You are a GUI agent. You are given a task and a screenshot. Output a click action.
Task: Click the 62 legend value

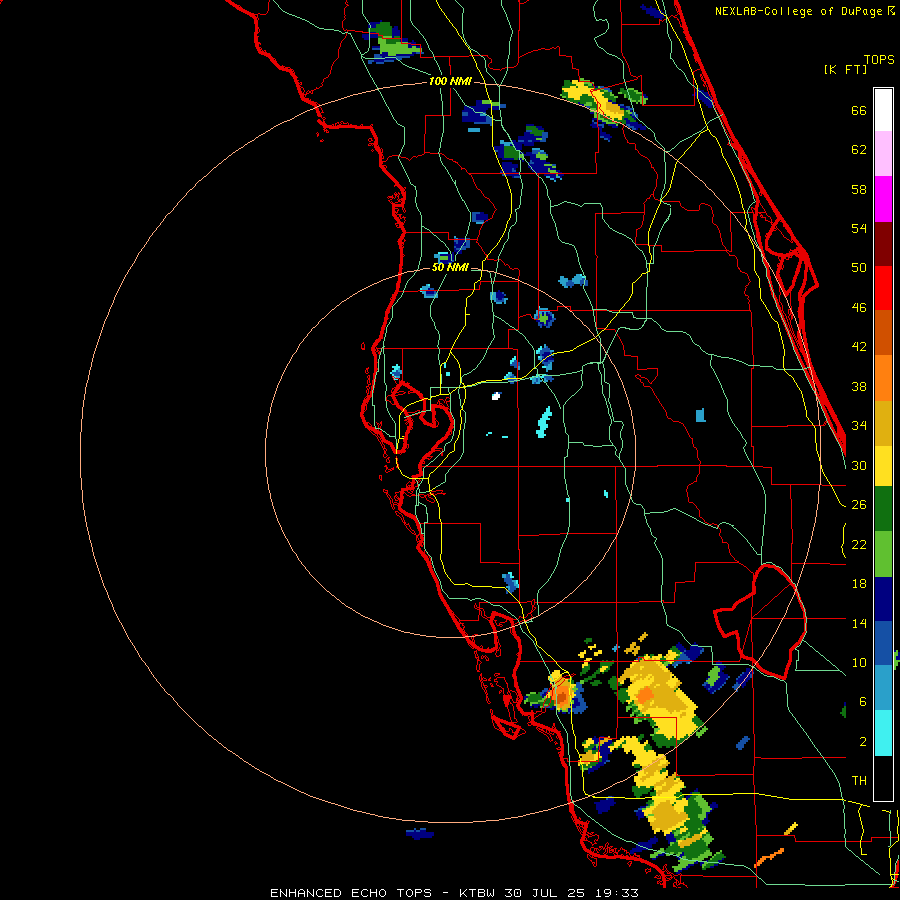click(x=859, y=150)
